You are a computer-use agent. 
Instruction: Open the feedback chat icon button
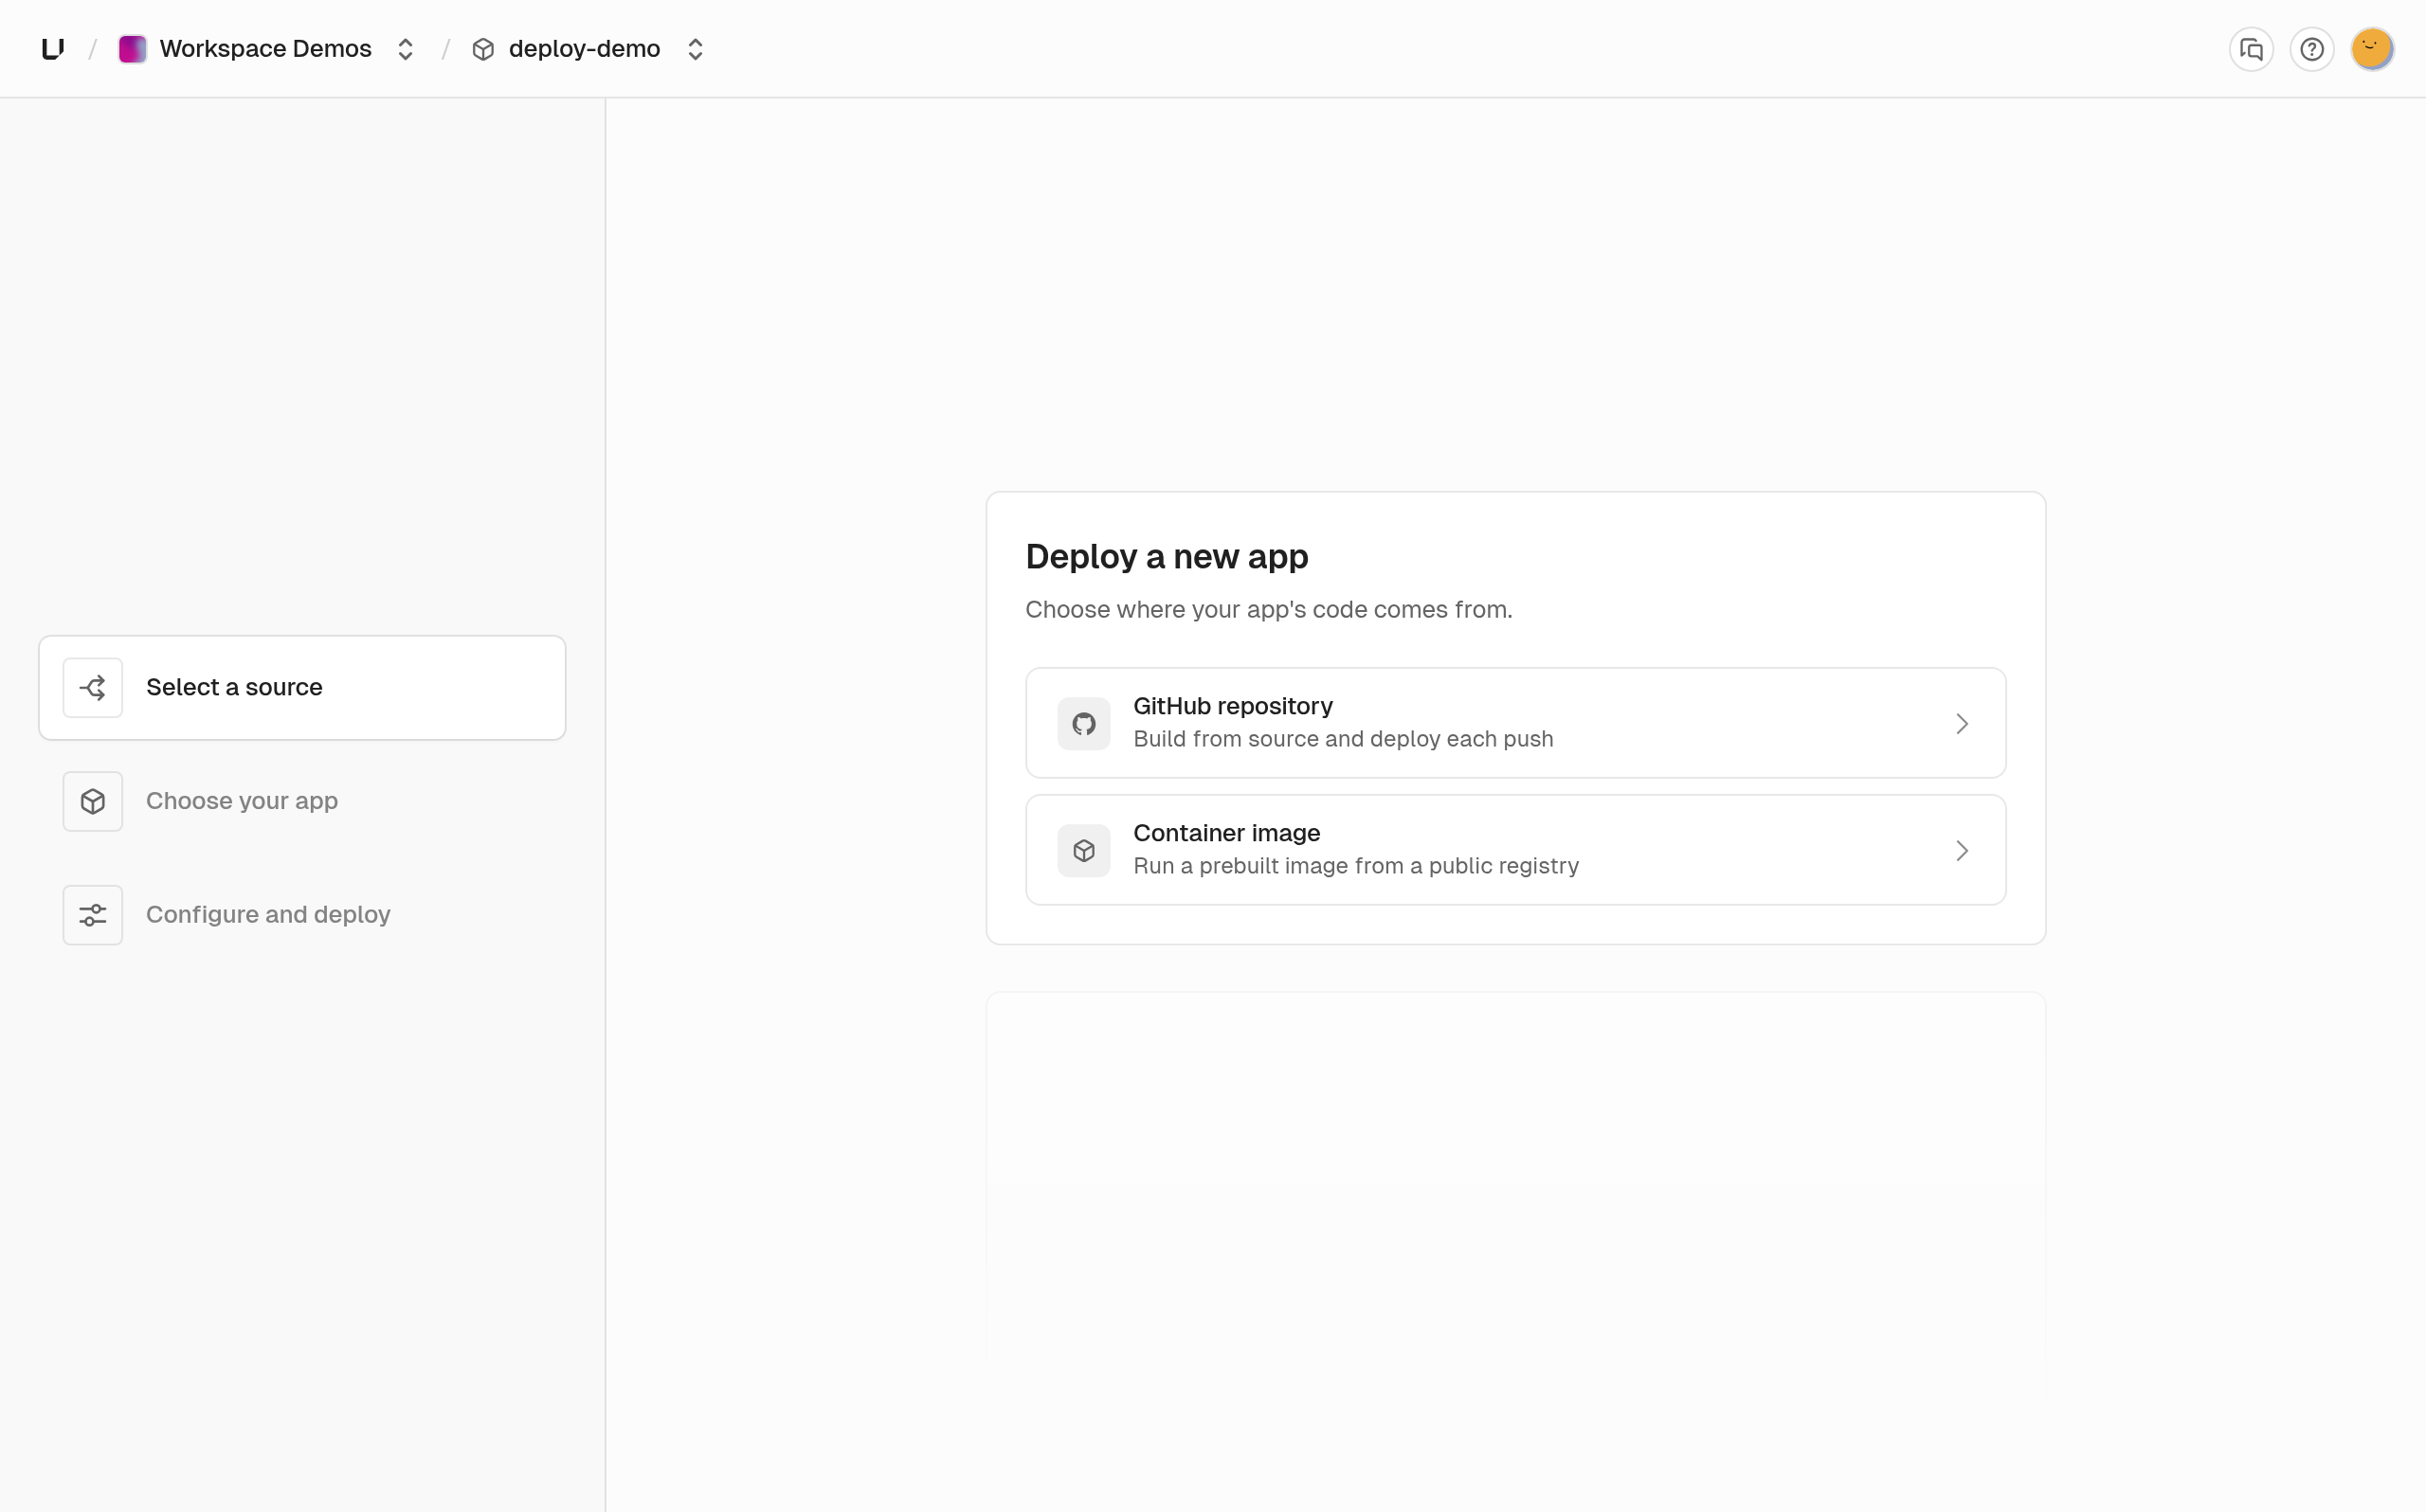click(2251, 49)
